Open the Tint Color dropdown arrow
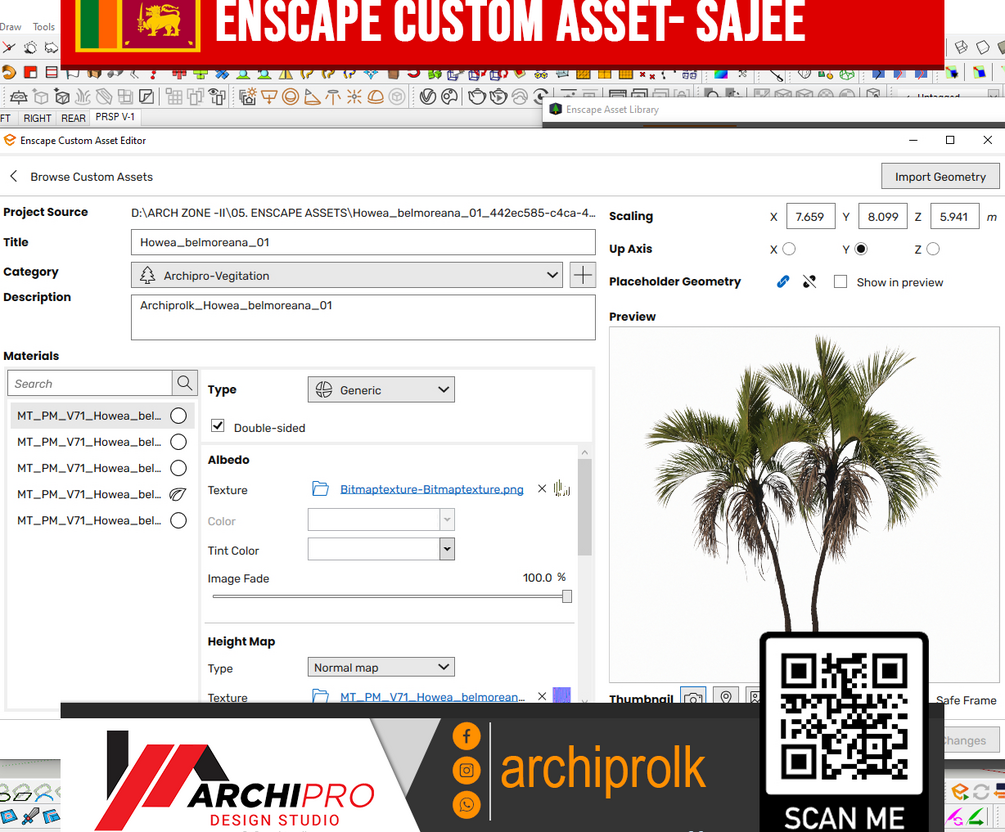 pyautogui.click(x=447, y=549)
